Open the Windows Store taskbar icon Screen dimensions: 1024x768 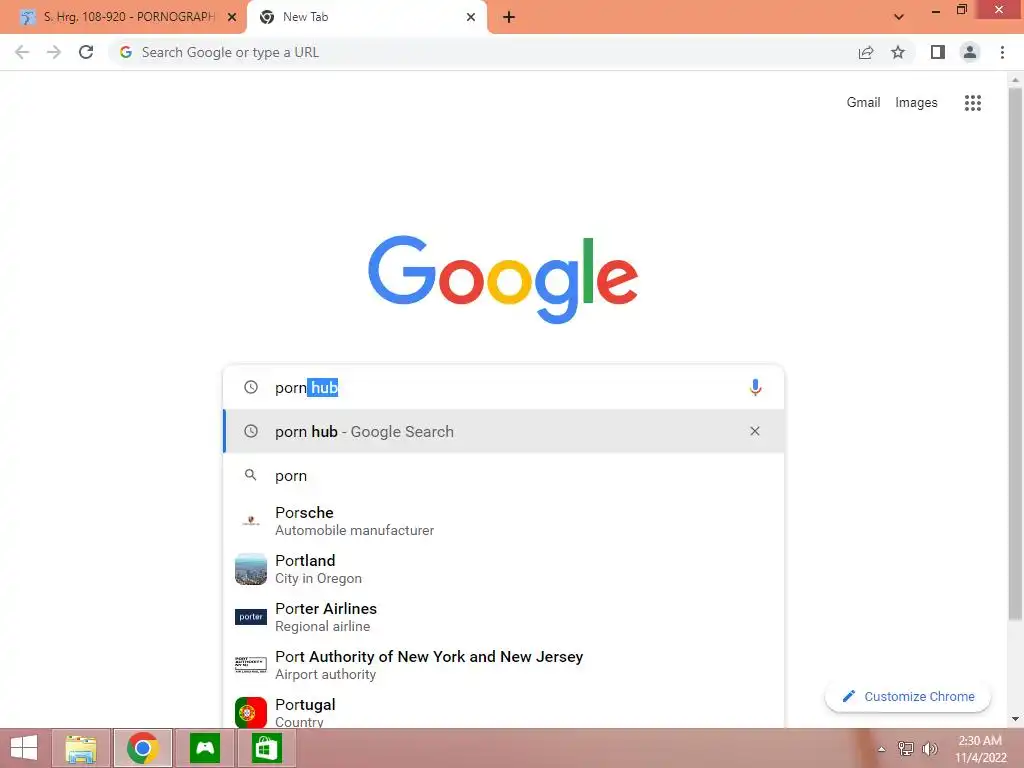coord(266,748)
